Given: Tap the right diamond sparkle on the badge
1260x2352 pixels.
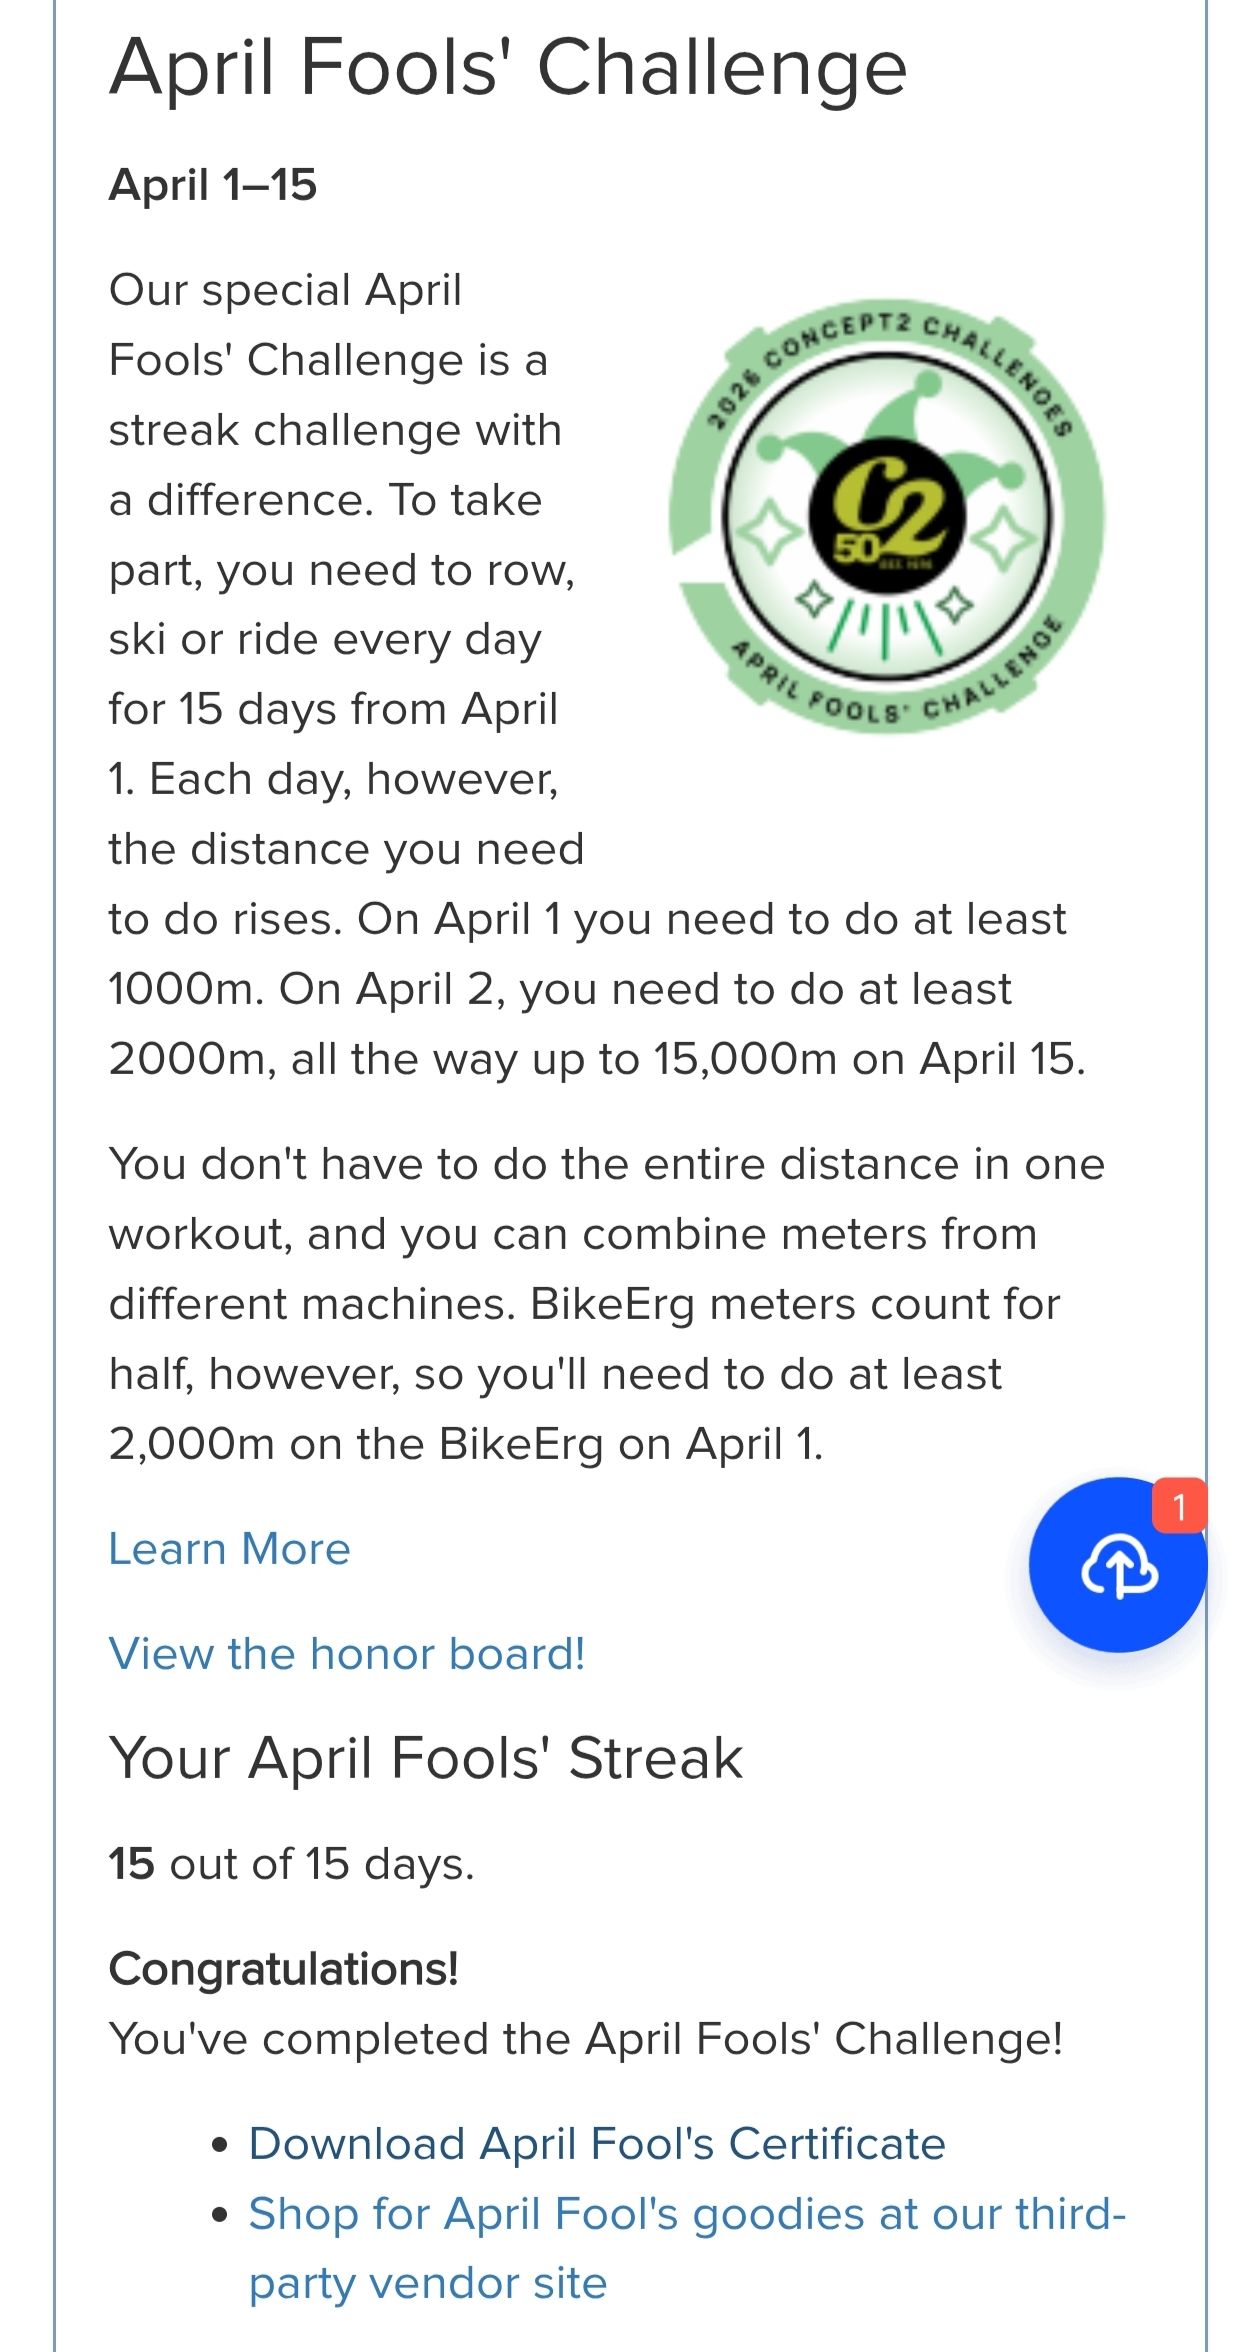Looking at the screenshot, I should coord(1004,538).
